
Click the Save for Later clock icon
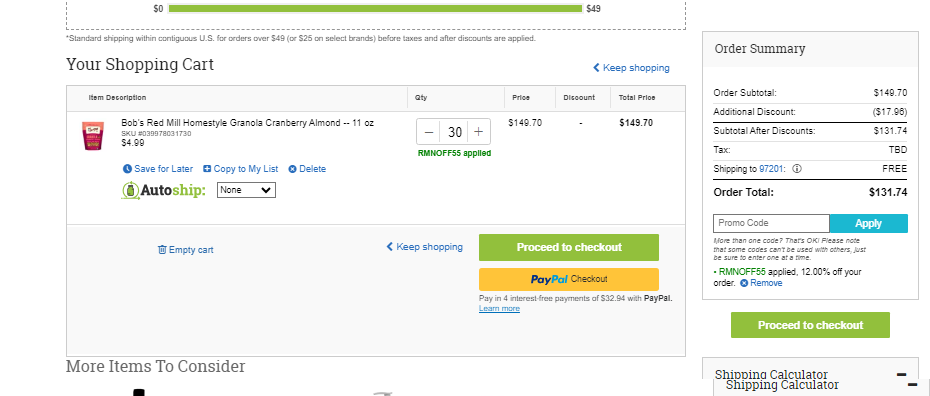click(127, 169)
